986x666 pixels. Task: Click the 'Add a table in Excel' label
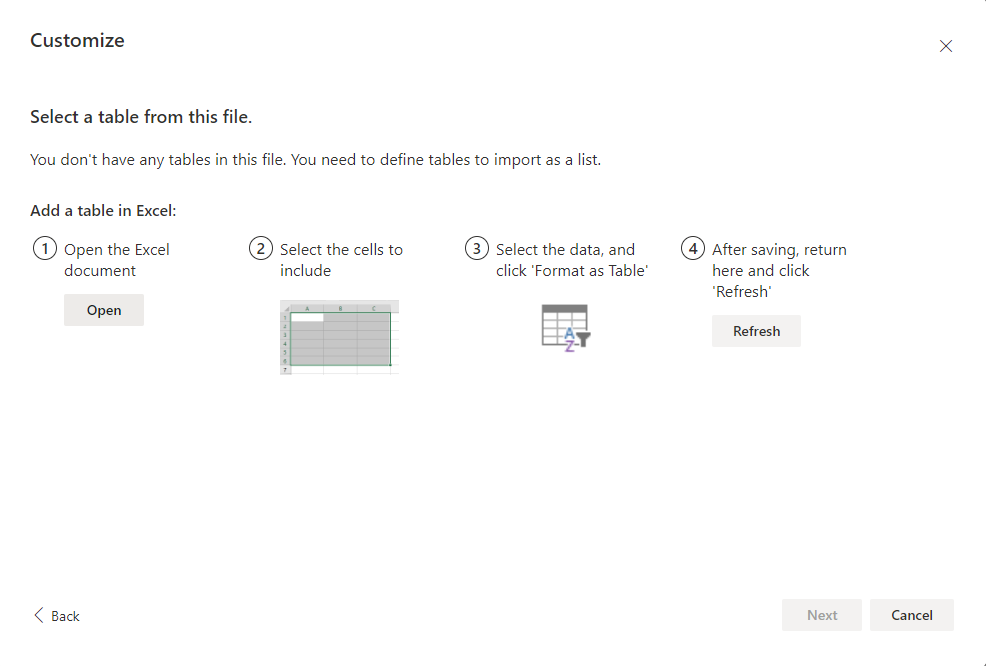pyautogui.click(x=103, y=210)
